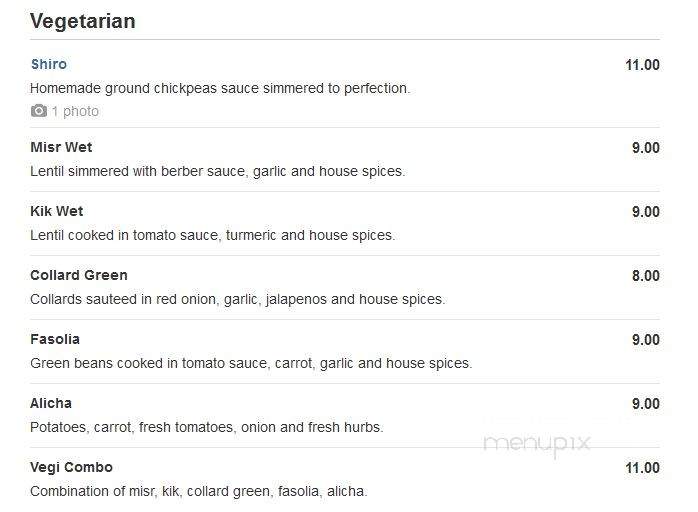698x512 pixels.
Task: Click the Shiro price of 11.00
Action: [x=642, y=65]
